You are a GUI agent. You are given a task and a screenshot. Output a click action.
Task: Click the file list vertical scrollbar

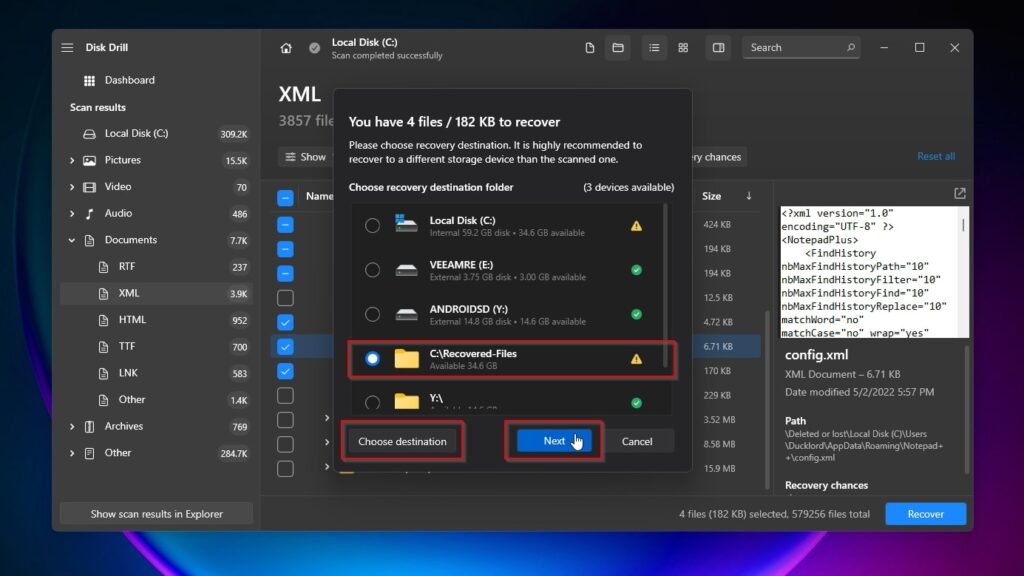pyautogui.click(x=767, y=398)
